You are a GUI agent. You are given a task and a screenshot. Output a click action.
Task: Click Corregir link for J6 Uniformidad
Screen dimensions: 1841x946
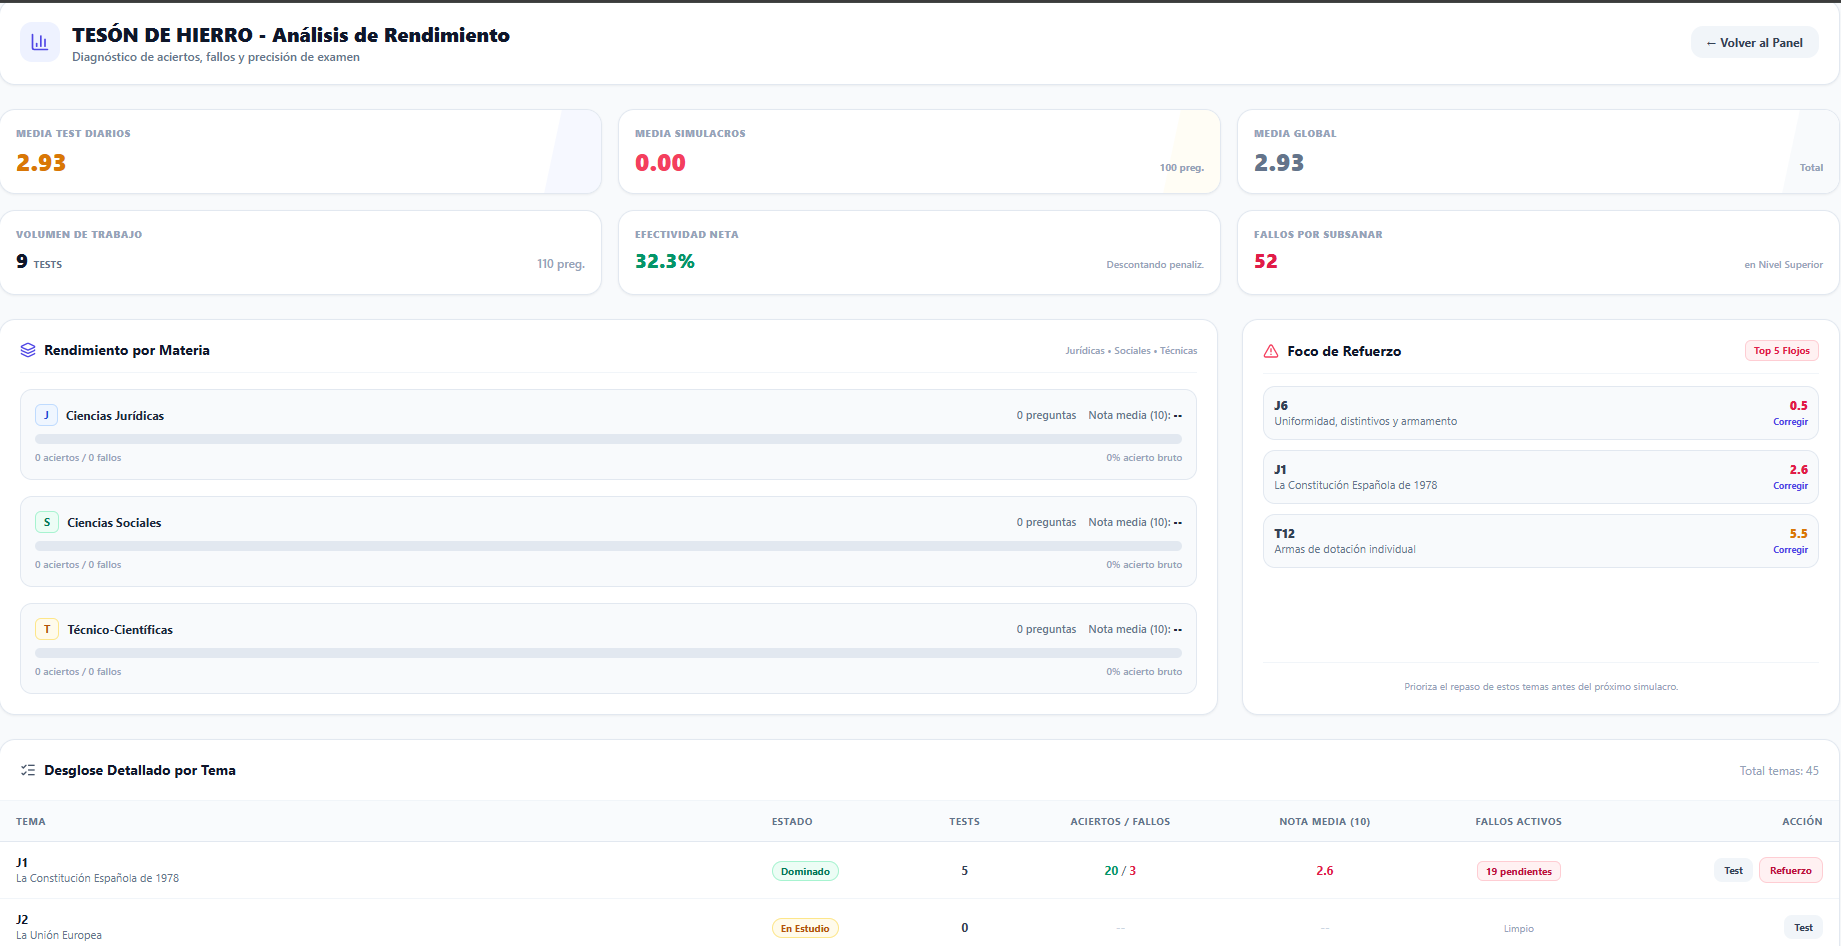click(x=1790, y=422)
